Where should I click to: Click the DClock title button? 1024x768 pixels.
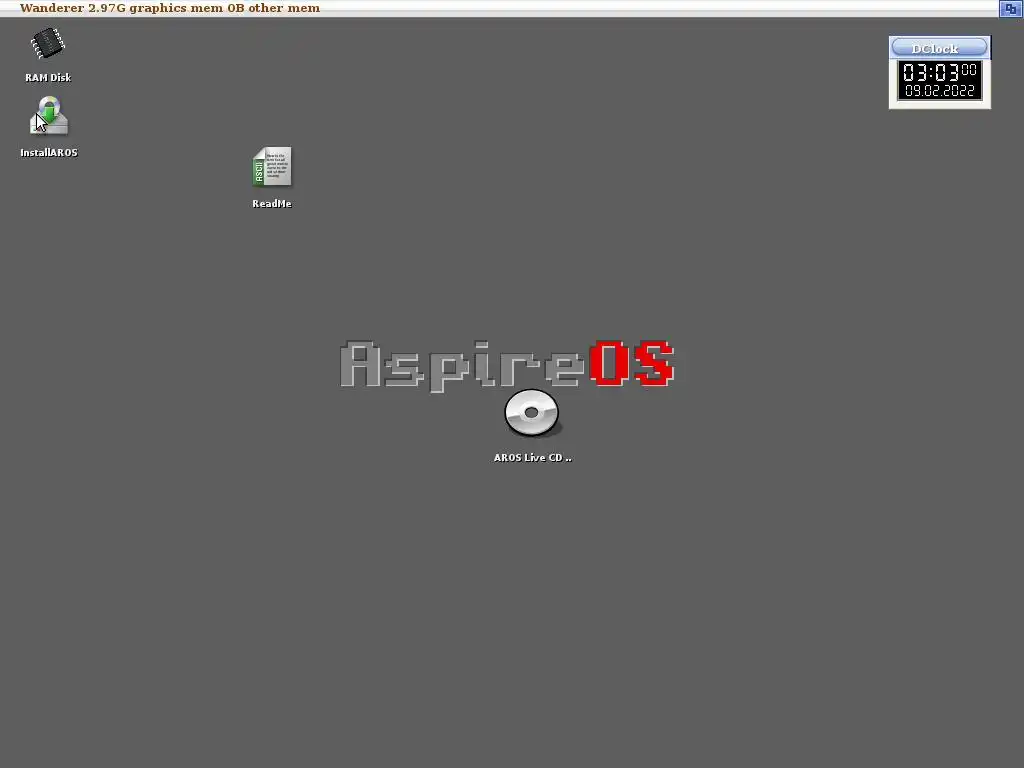click(939, 48)
